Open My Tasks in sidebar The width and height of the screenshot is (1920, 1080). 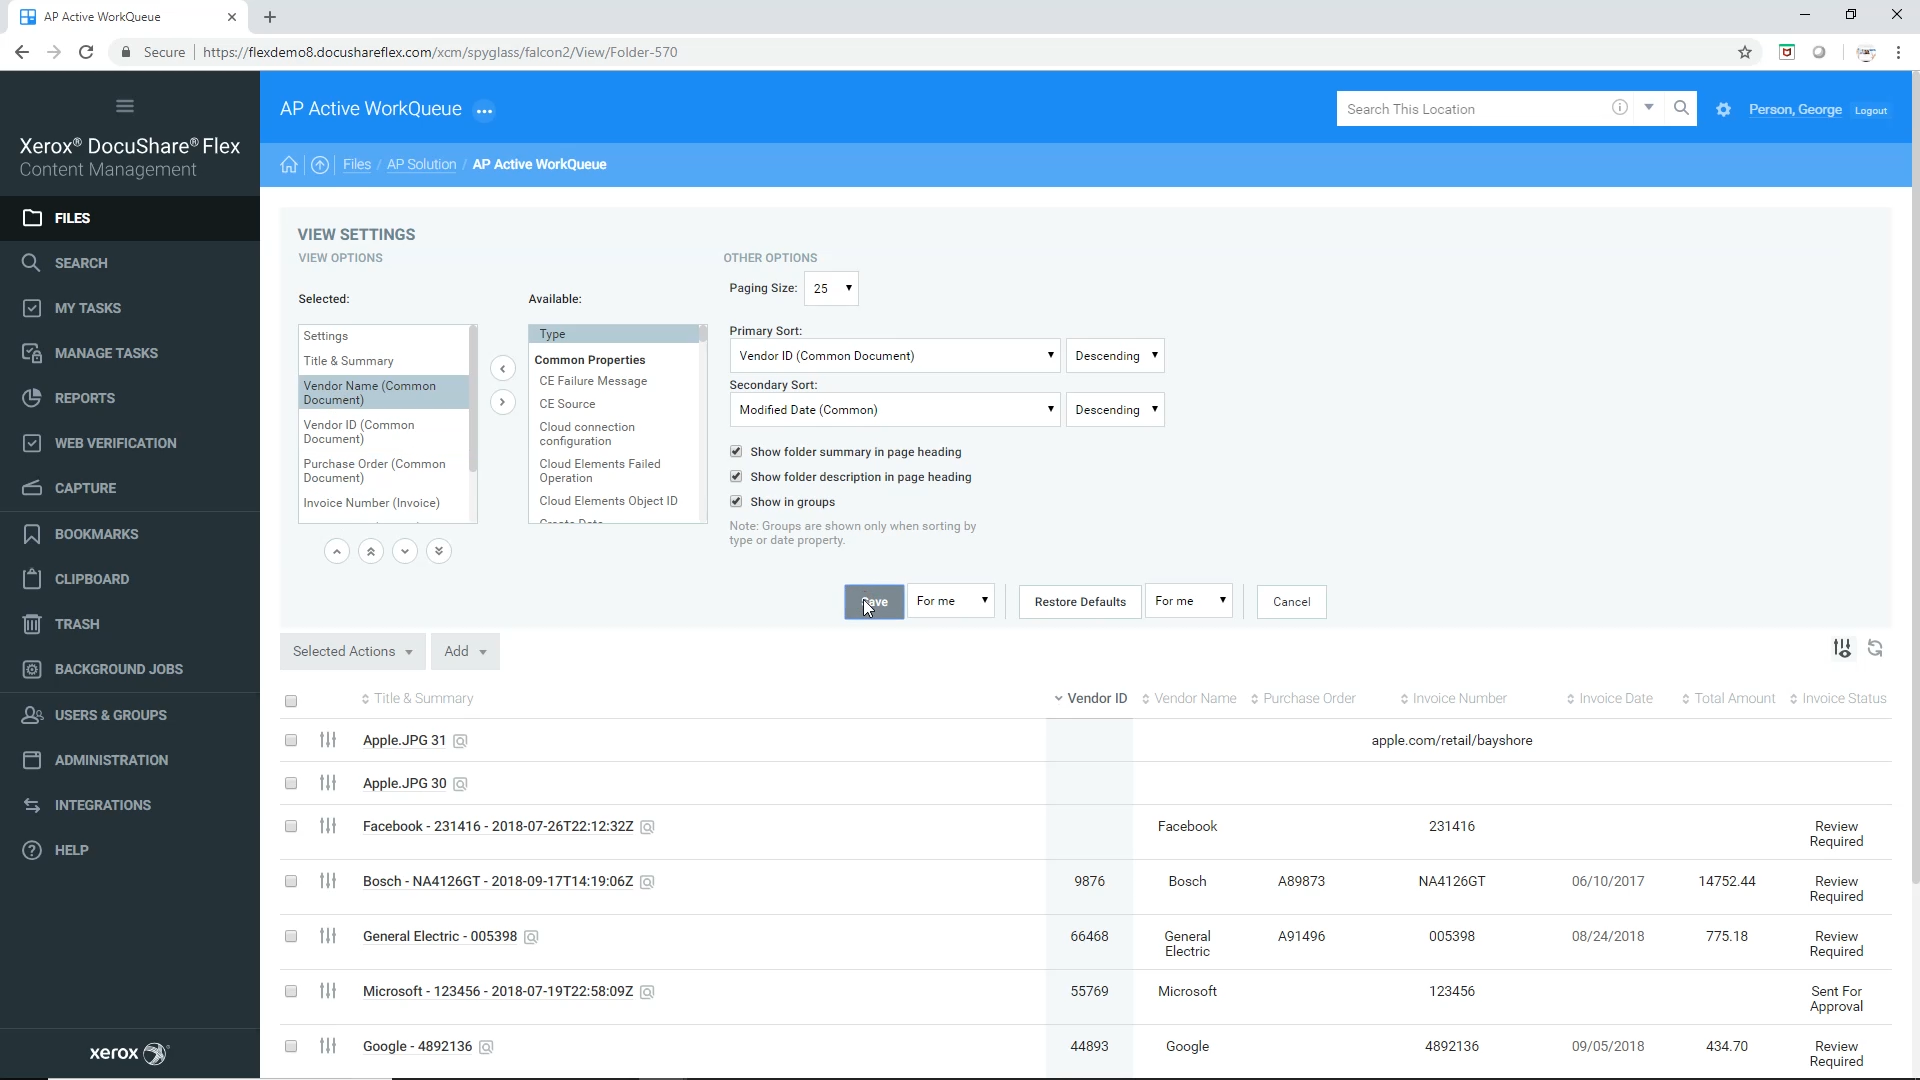[x=88, y=308]
